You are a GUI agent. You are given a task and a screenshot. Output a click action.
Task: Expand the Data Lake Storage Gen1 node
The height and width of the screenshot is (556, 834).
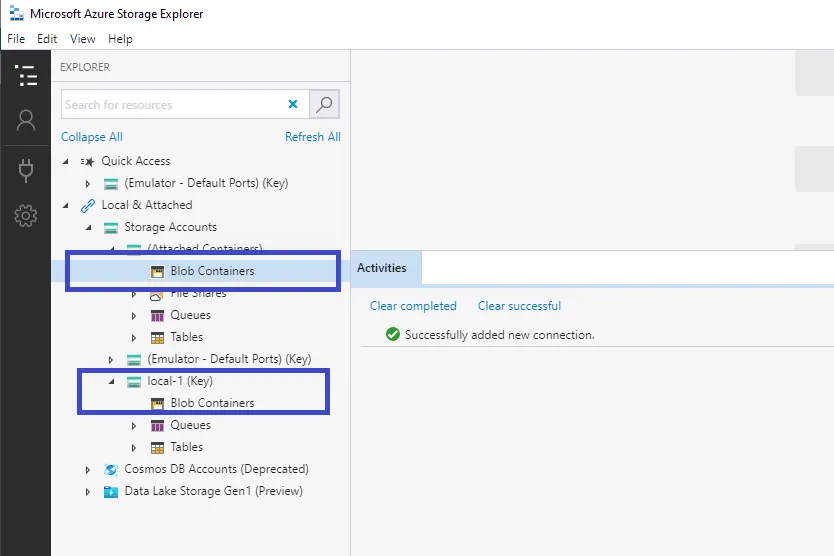88,491
